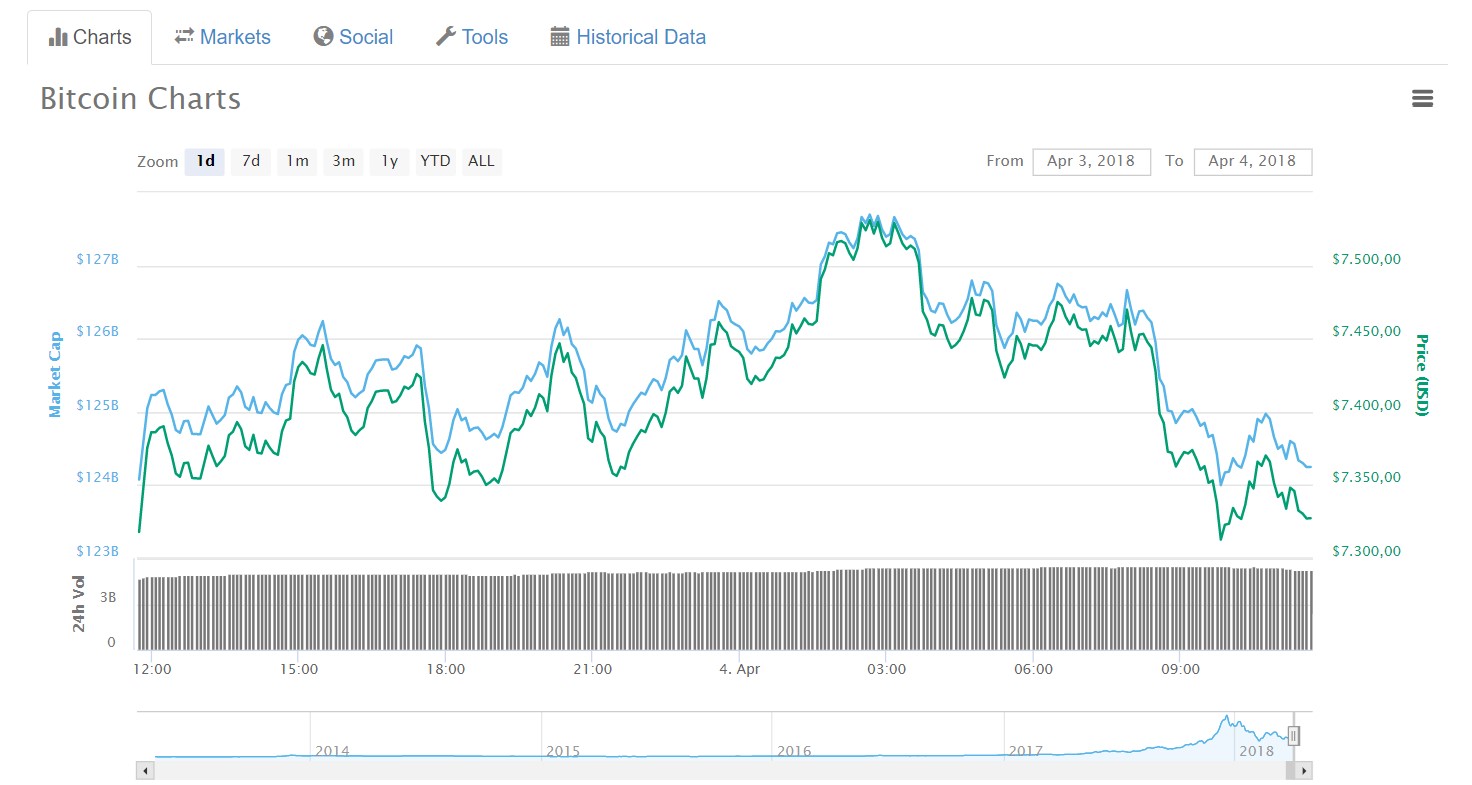Click the 24h Vol axis label
Image resolution: width=1472 pixels, height=785 pixels.
pyautogui.click(x=79, y=604)
